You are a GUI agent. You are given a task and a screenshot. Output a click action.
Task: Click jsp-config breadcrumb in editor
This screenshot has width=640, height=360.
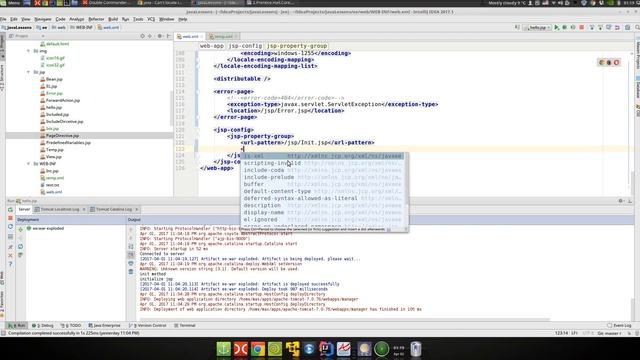pos(245,46)
